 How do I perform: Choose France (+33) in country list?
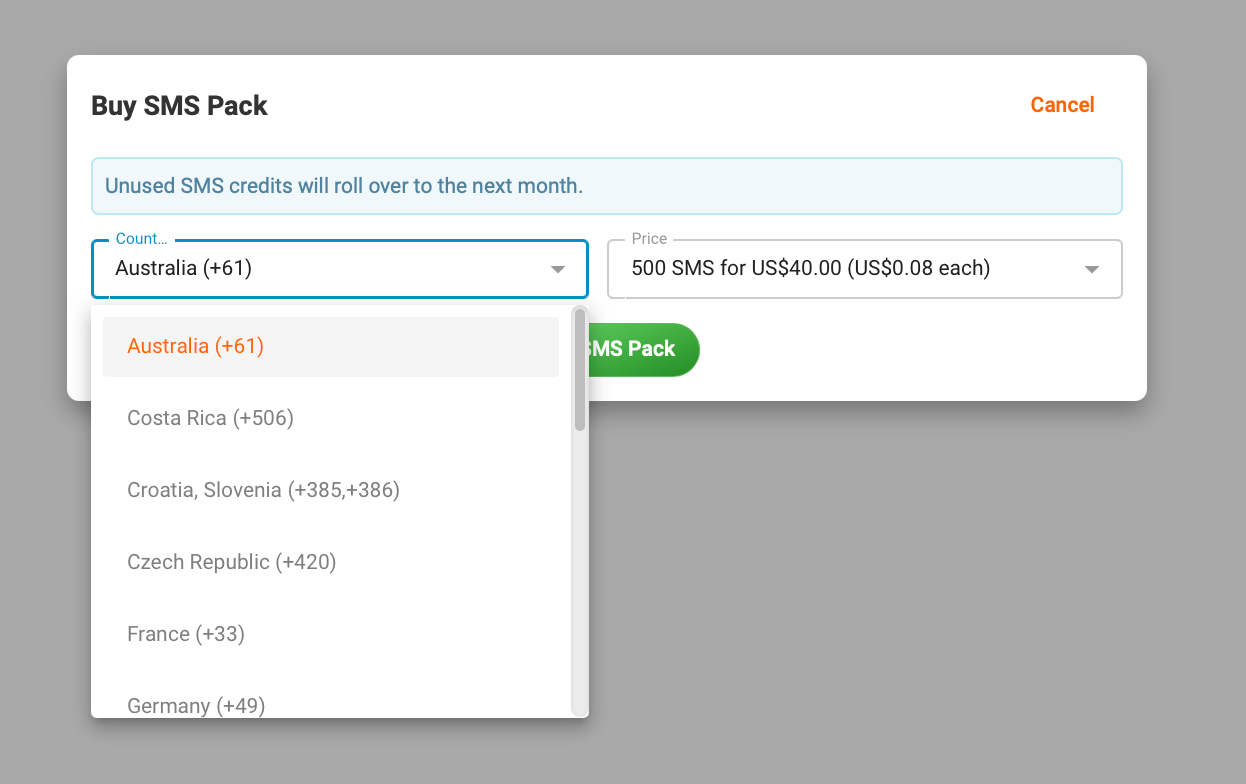(186, 634)
